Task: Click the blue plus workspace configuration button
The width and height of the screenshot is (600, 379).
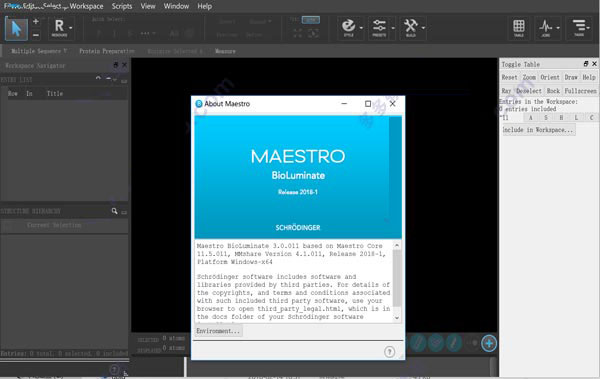Action: point(489,343)
